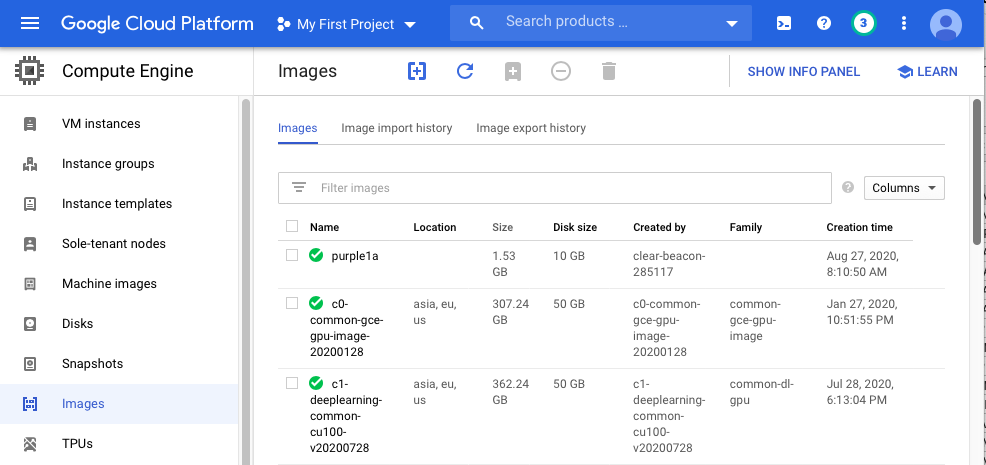986x465 pixels.
Task: Activate Cloud Shell from top bar
Action: click(x=784, y=23)
